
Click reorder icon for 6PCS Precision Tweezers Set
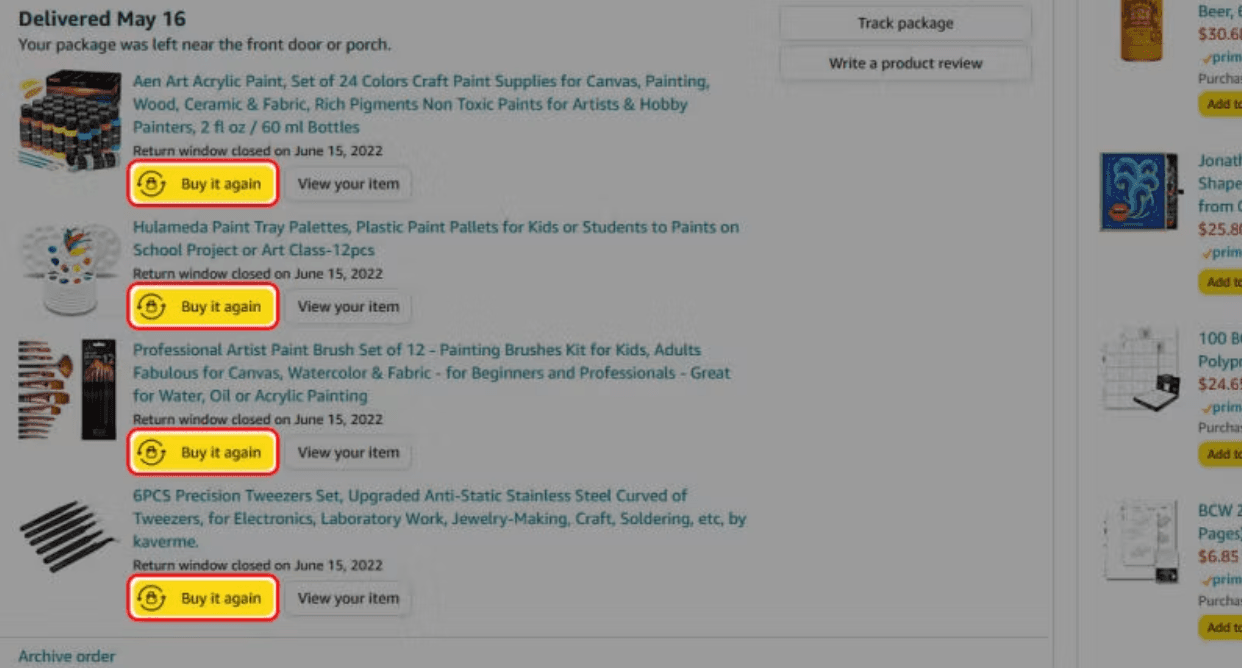pyautogui.click(x=151, y=599)
